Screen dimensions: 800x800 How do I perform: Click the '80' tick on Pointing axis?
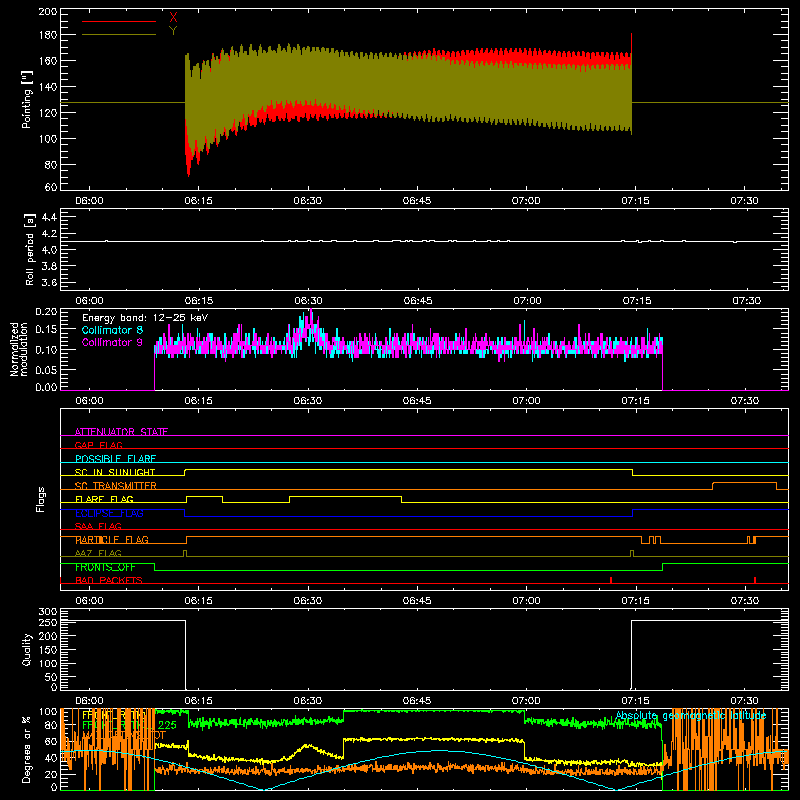[51, 165]
